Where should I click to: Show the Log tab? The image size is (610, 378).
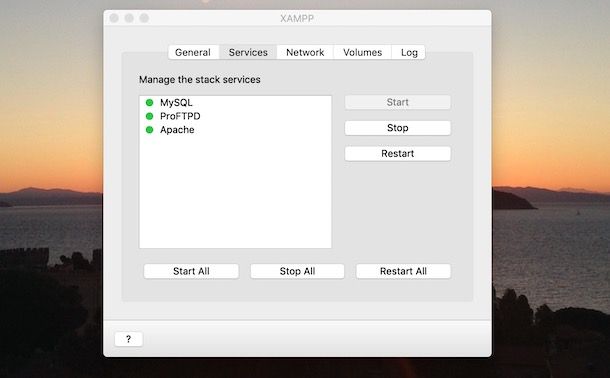coord(409,52)
